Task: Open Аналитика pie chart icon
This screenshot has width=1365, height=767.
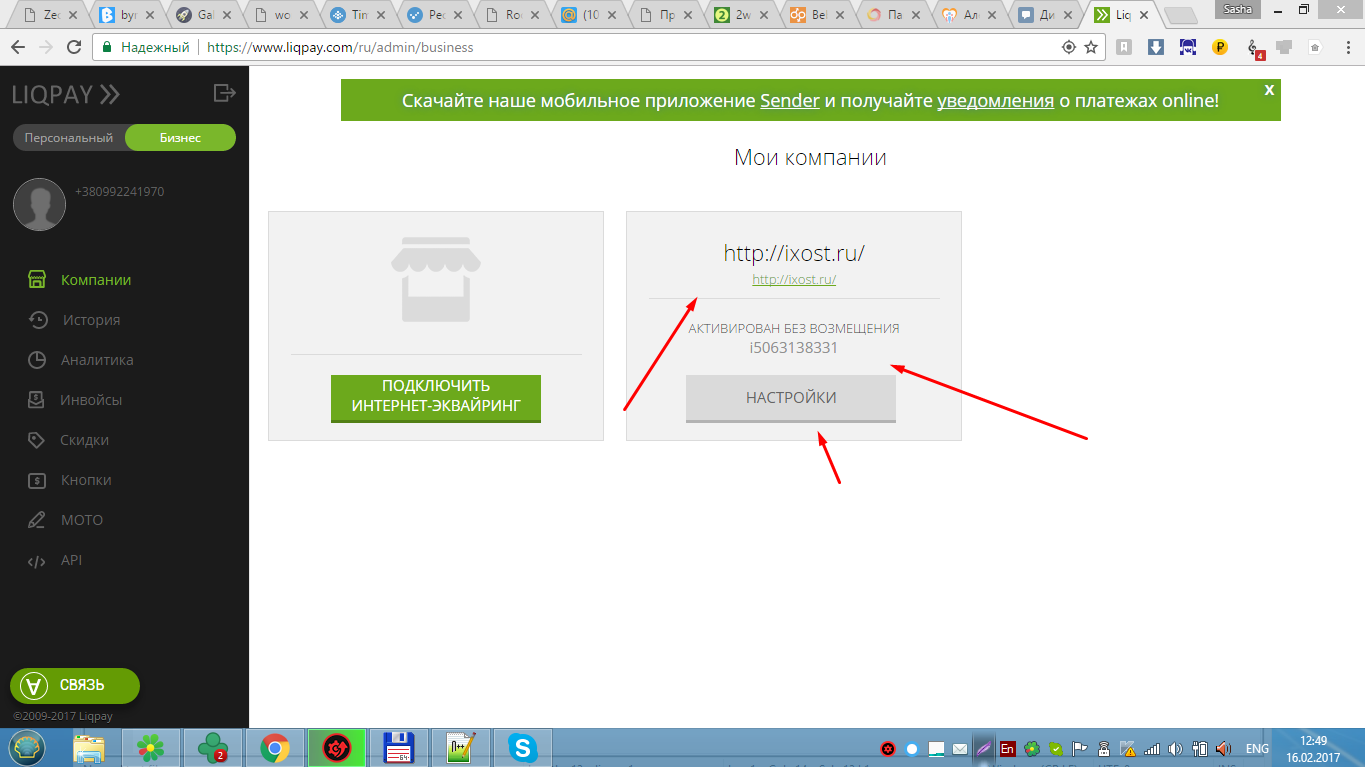Action: coord(37,360)
